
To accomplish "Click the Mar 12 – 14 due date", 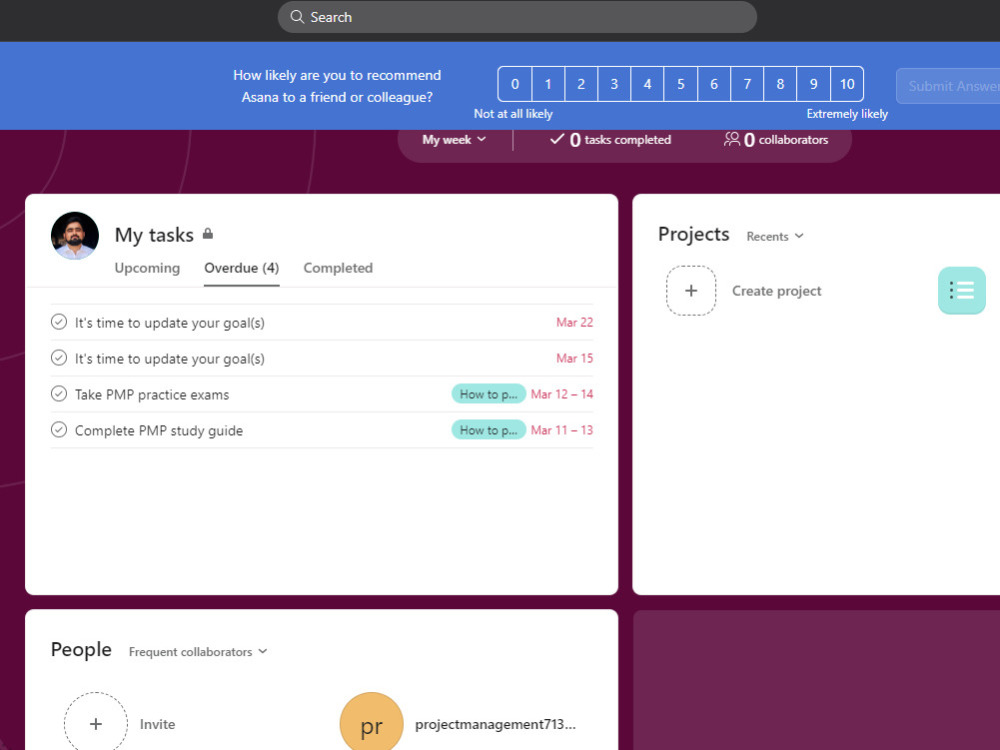I will pos(562,394).
